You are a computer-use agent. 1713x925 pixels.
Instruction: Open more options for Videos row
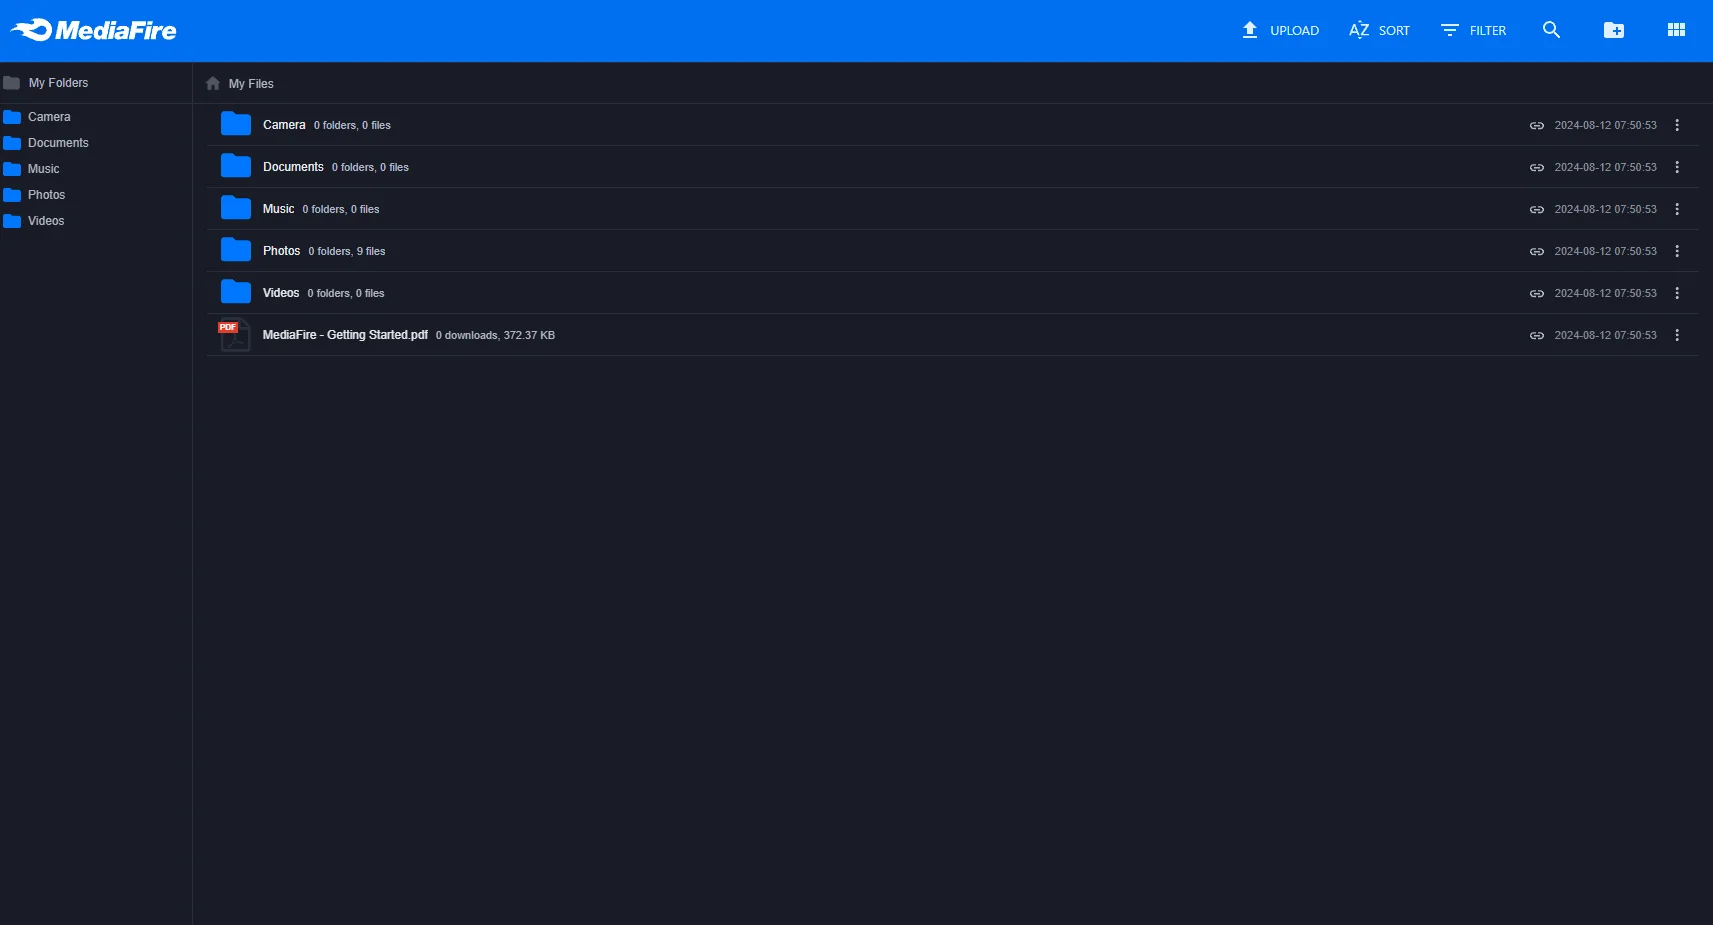(x=1677, y=293)
